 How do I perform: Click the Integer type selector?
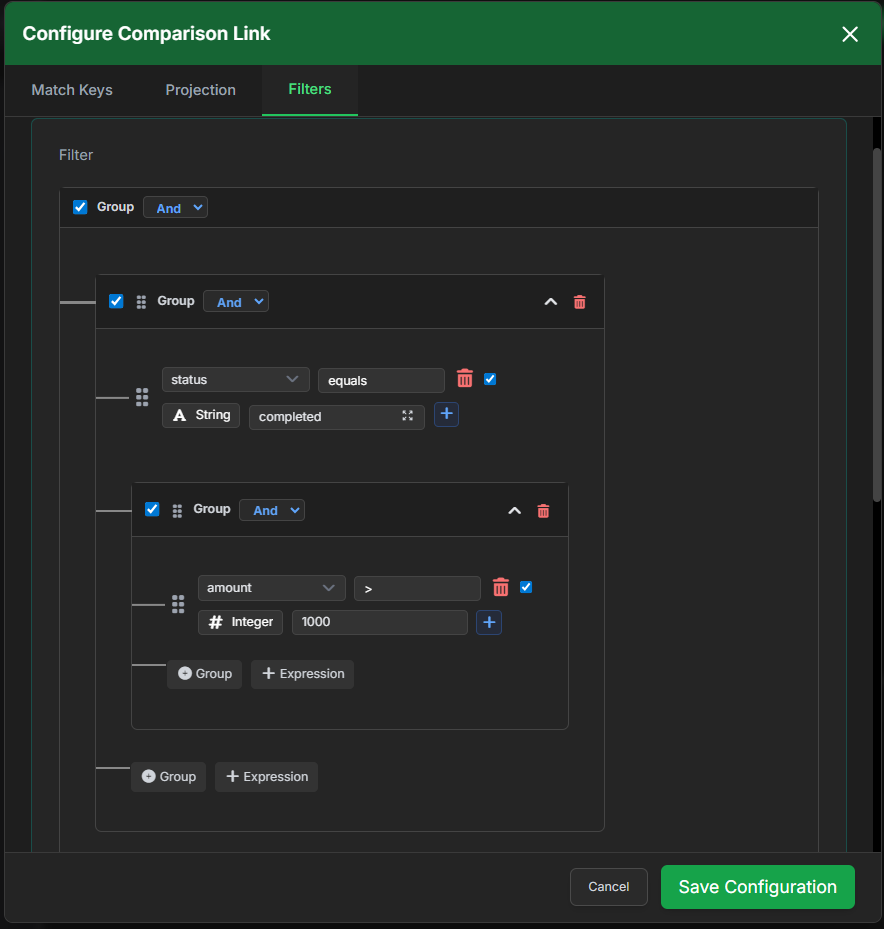tap(240, 622)
